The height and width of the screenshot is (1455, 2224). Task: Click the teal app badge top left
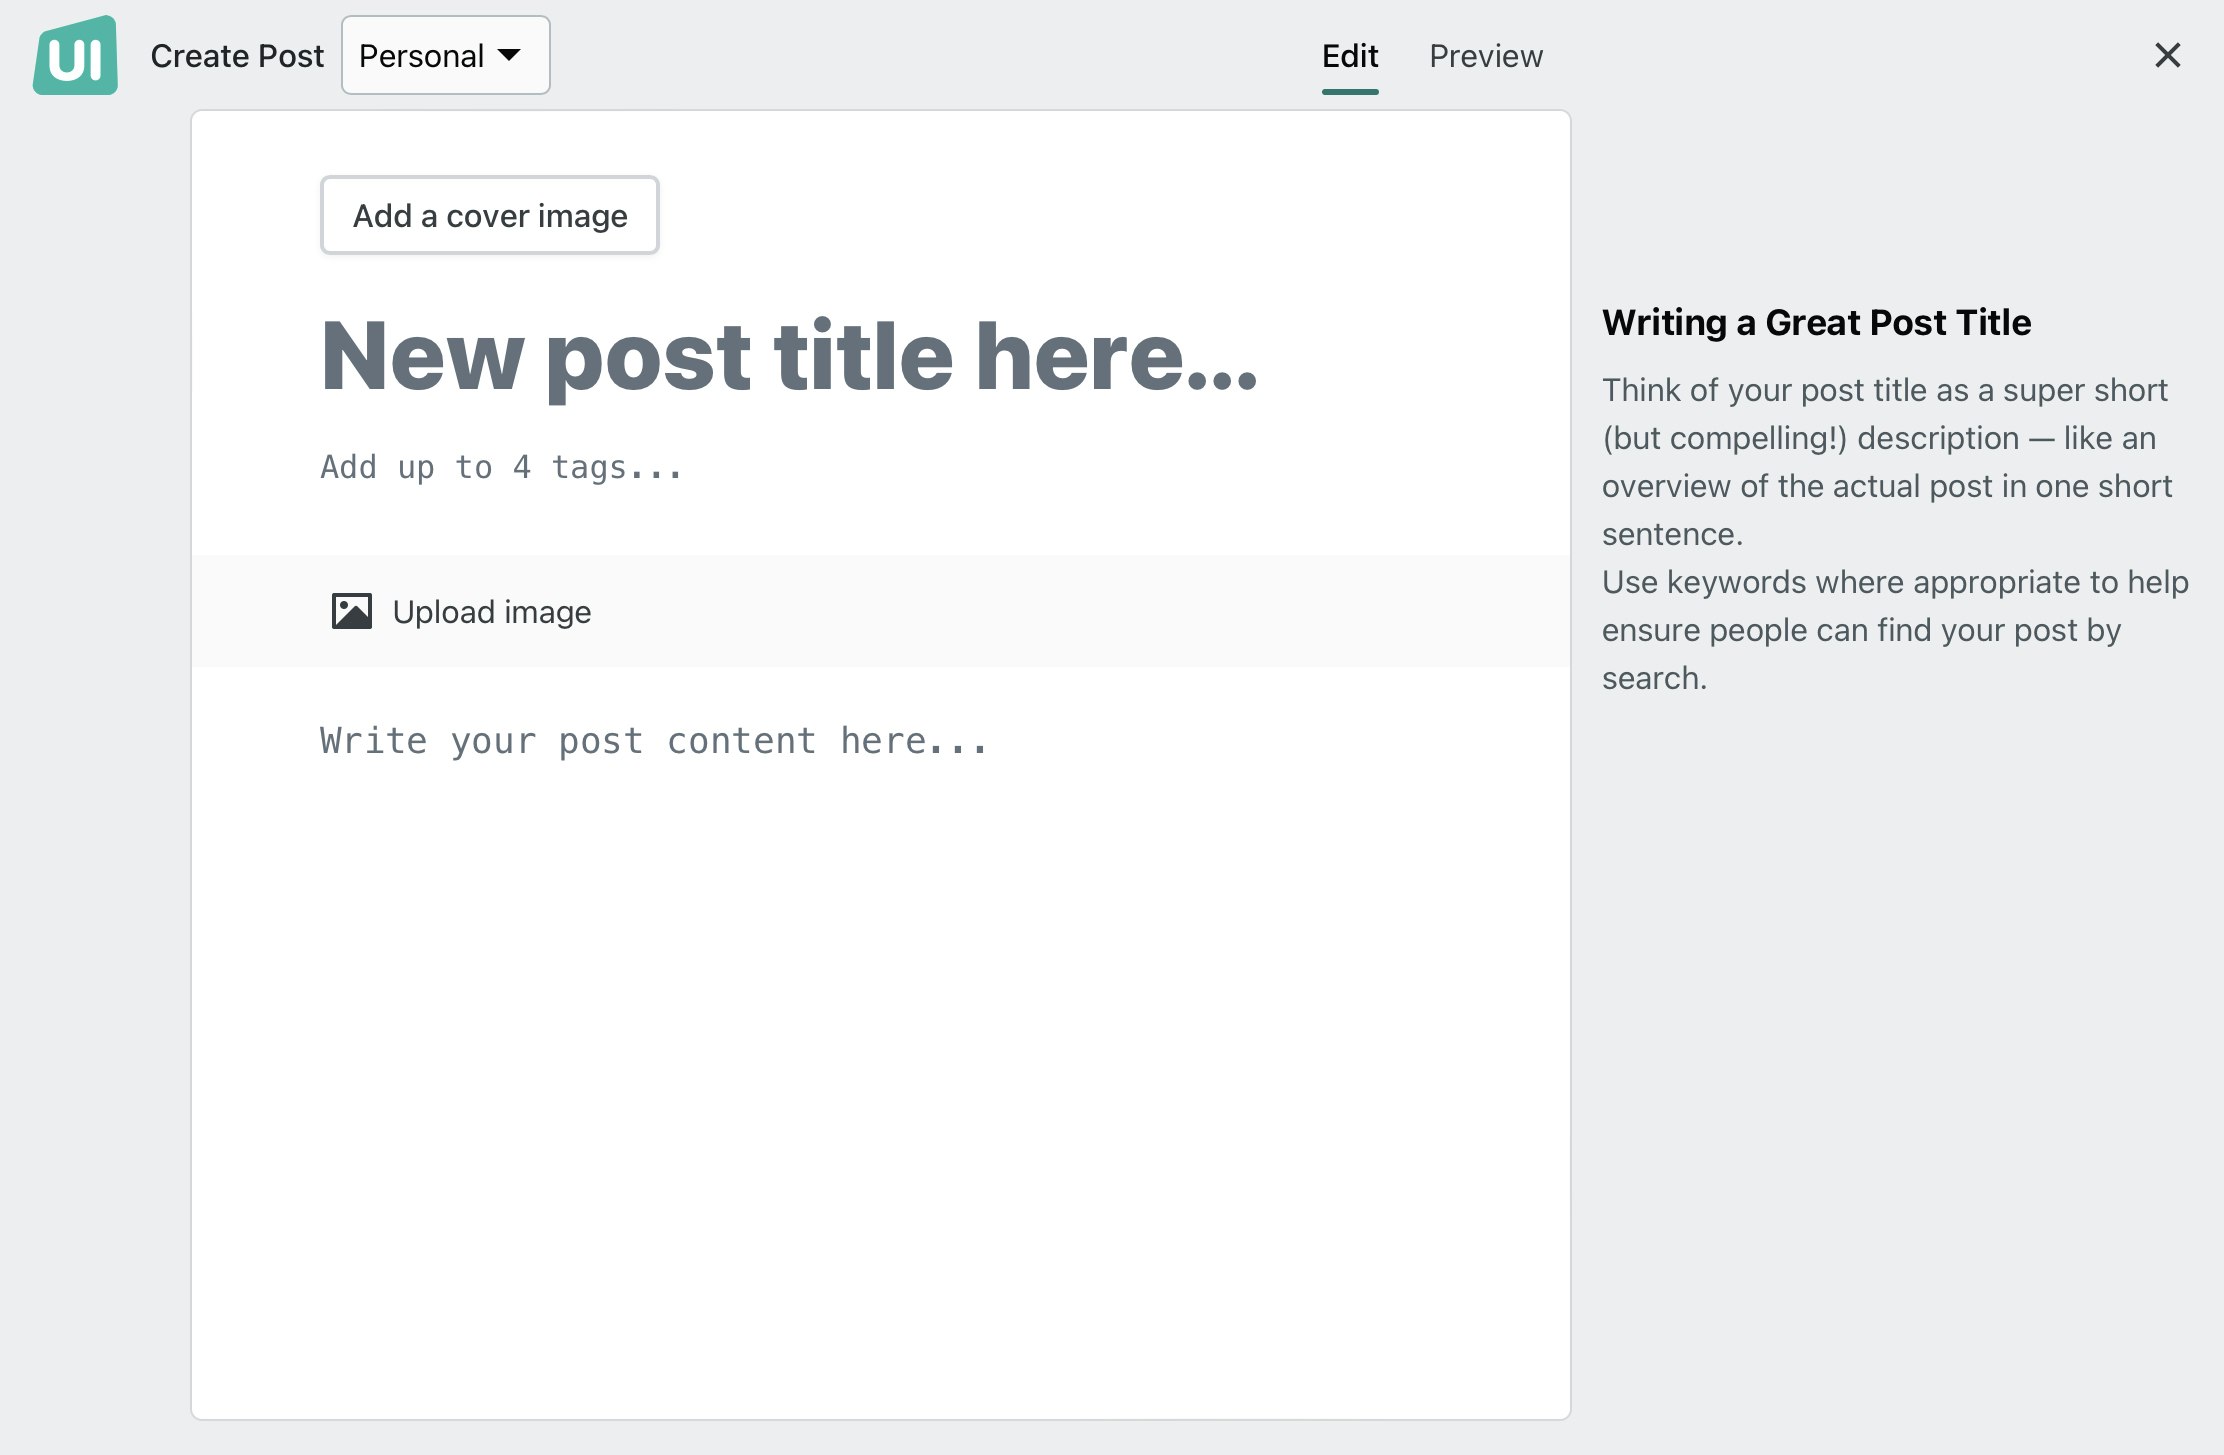[74, 55]
